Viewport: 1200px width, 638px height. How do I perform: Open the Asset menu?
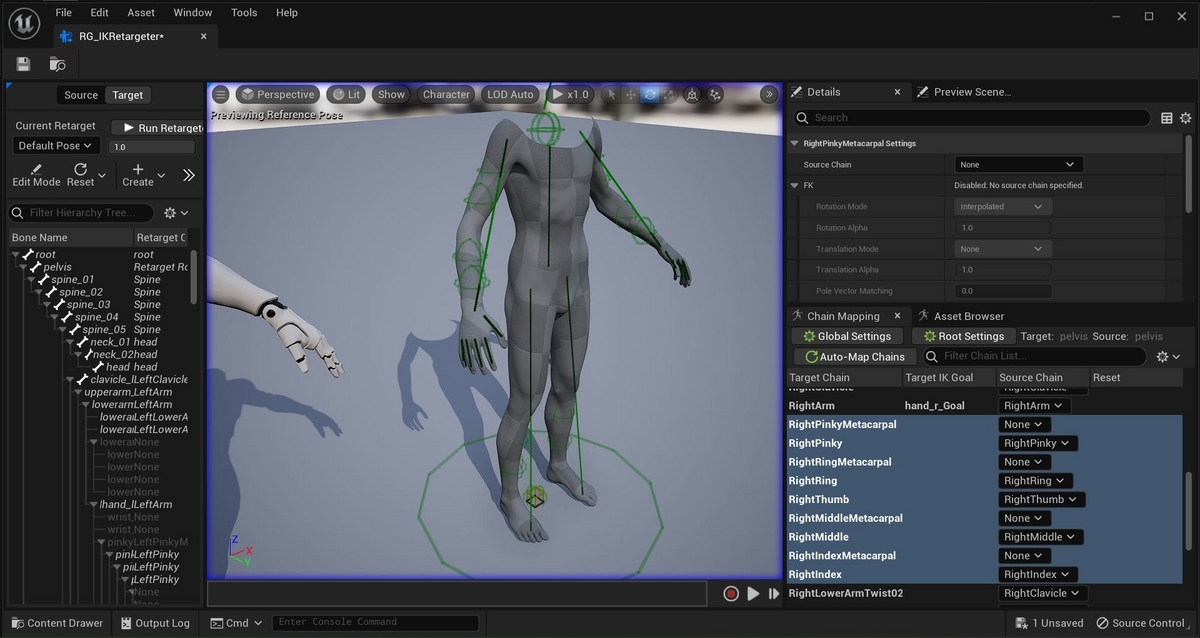pos(141,13)
